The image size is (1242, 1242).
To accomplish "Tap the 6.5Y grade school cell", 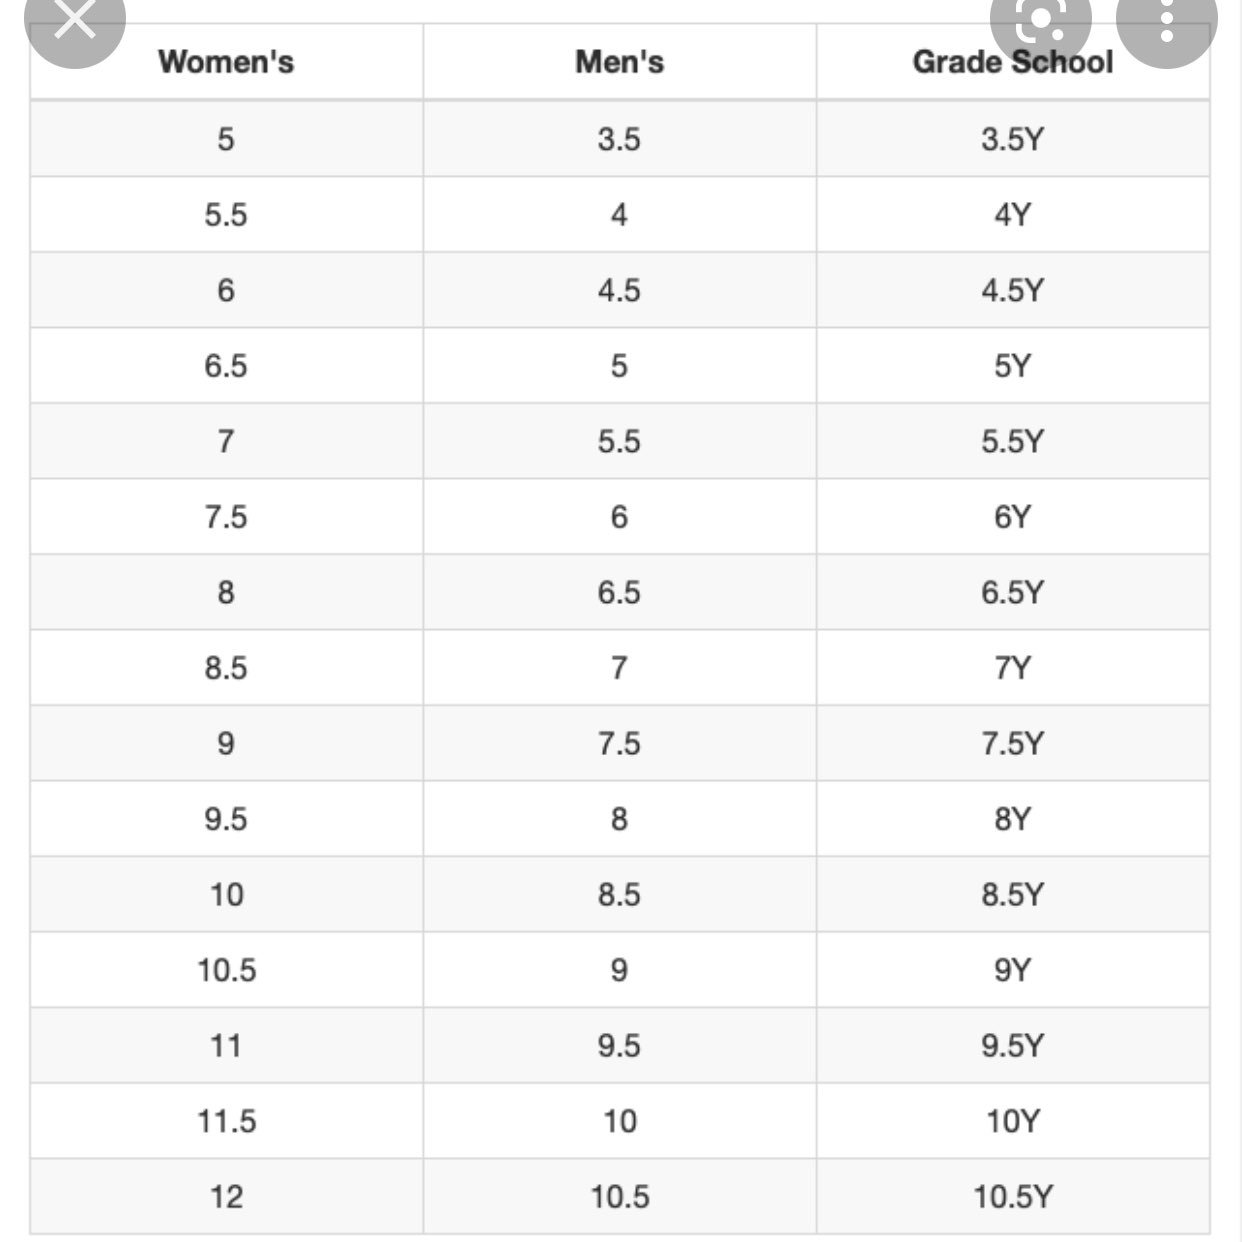I will 1012,592.
